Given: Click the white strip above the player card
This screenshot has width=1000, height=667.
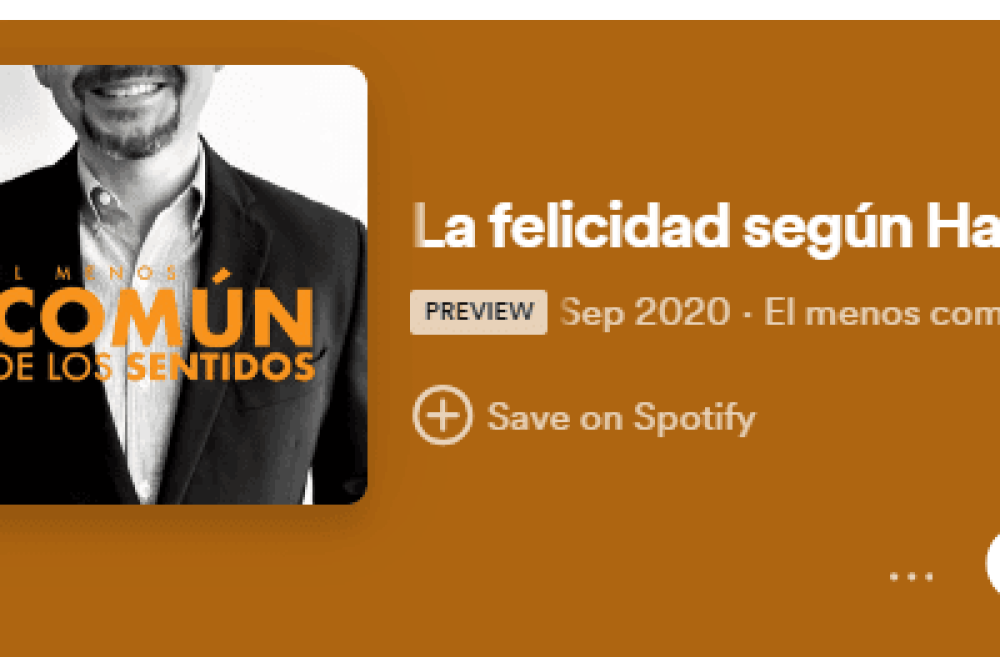Looking at the screenshot, I should tap(500, 10).
